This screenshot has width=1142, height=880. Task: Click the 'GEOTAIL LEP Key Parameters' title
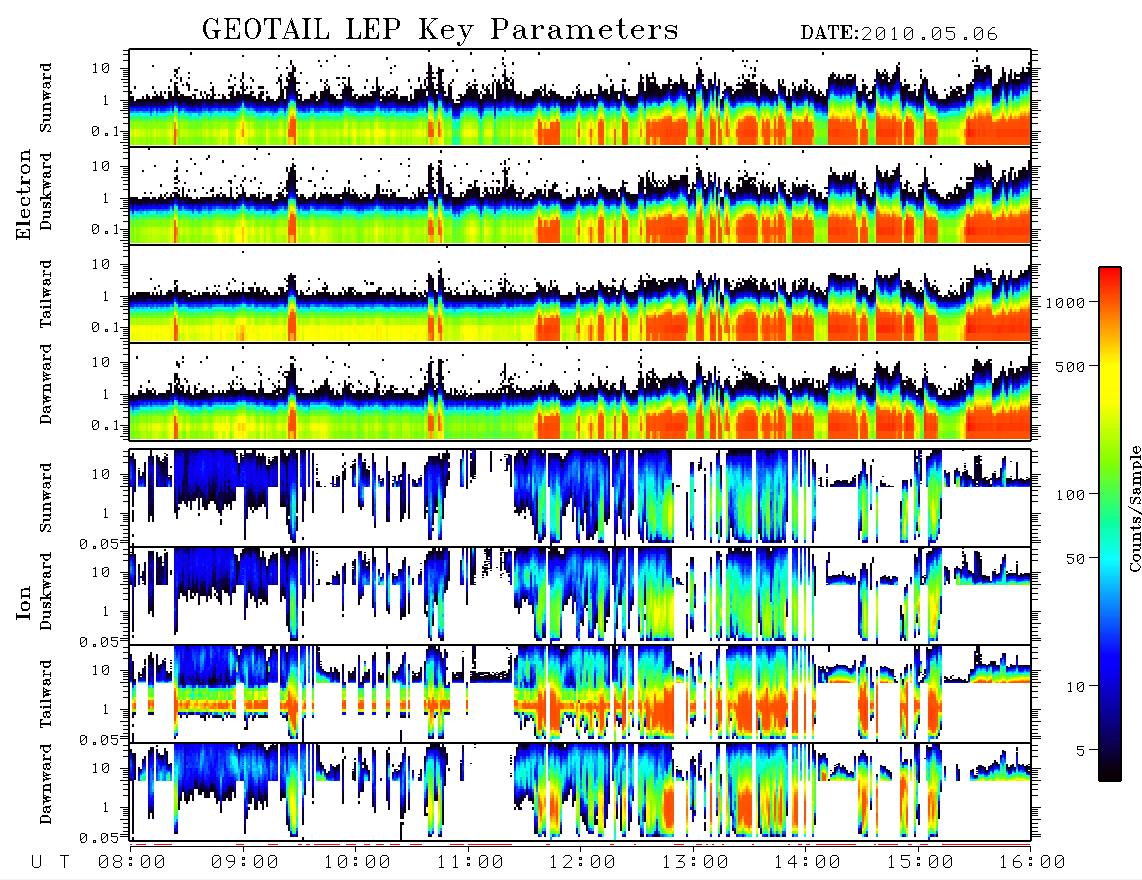[440, 31]
